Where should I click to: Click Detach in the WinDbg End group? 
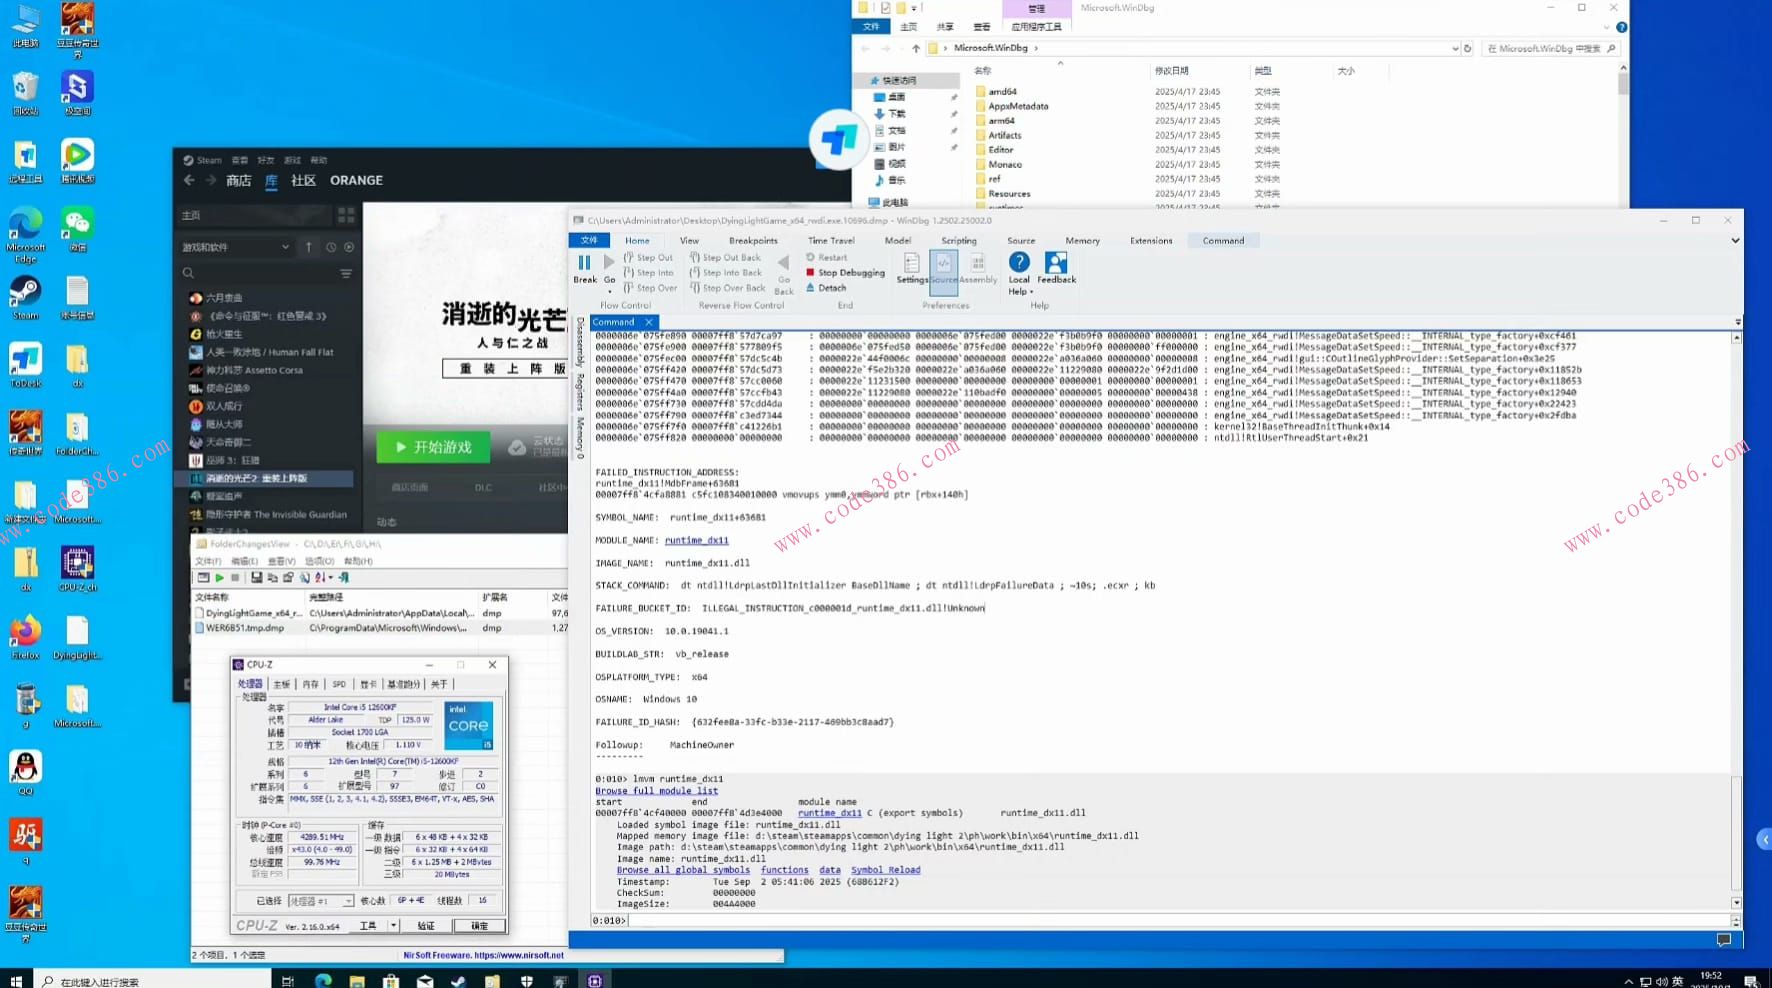[825, 288]
